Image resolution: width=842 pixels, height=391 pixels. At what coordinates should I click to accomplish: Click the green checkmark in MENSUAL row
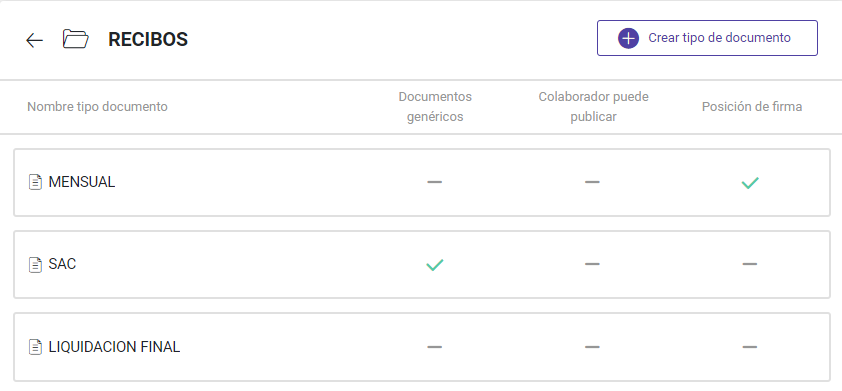[x=750, y=183]
